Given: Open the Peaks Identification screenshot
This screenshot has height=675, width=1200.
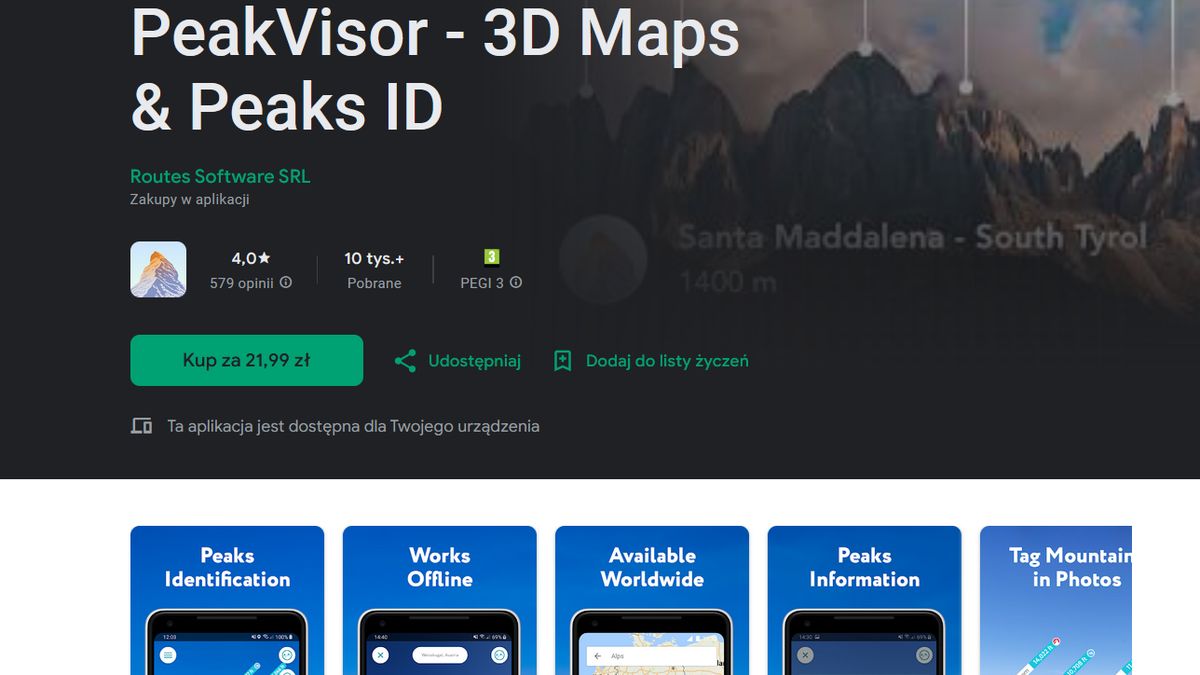Looking at the screenshot, I should pyautogui.click(x=227, y=600).
